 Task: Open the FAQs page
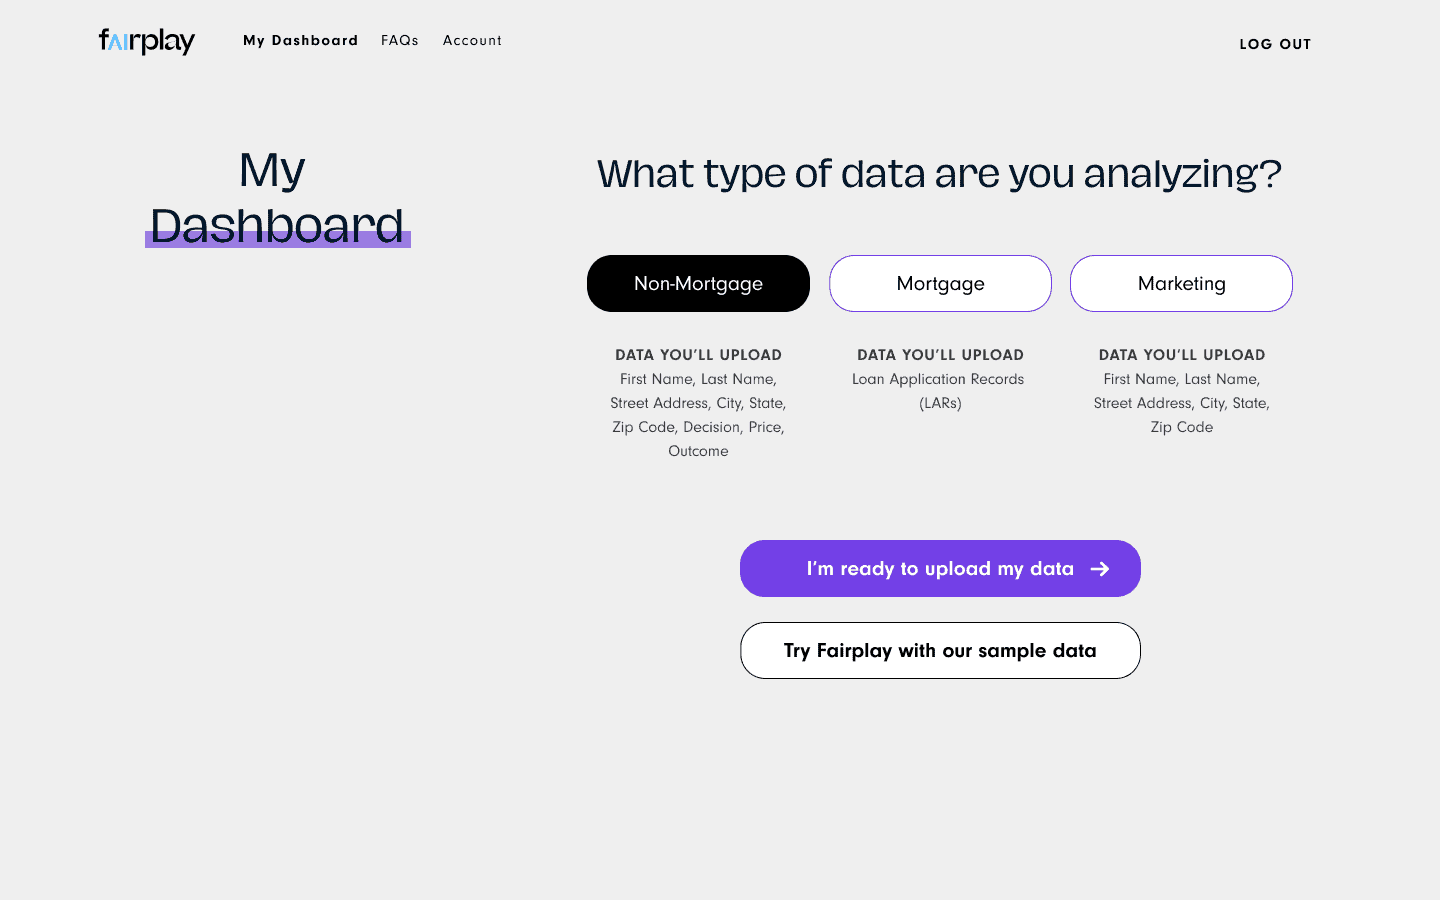click(x=400, y=40)
